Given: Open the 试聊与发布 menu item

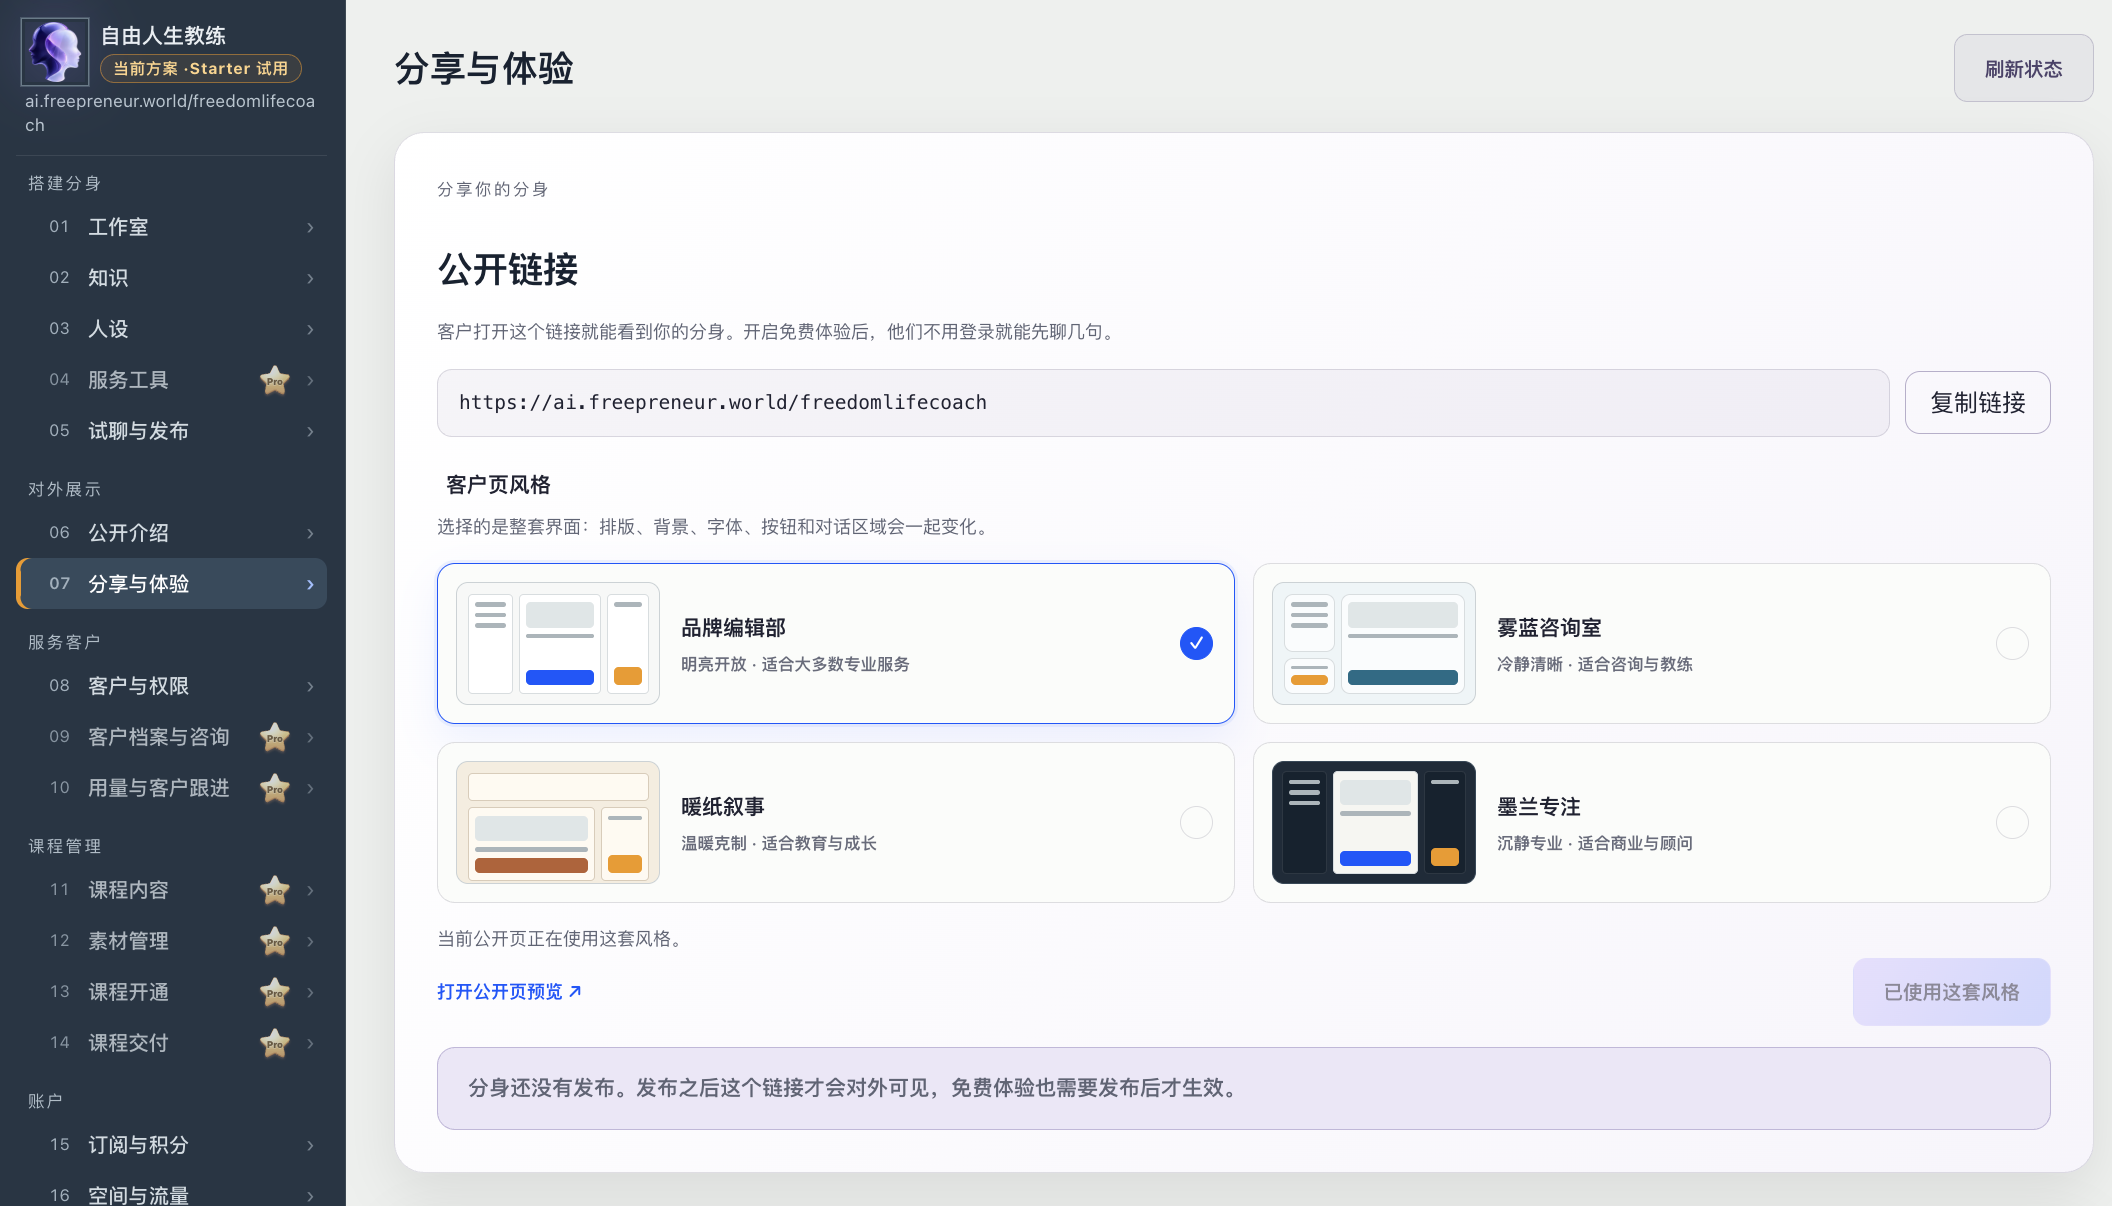Looking at the screenshot, I should click(x=172, y=431).
